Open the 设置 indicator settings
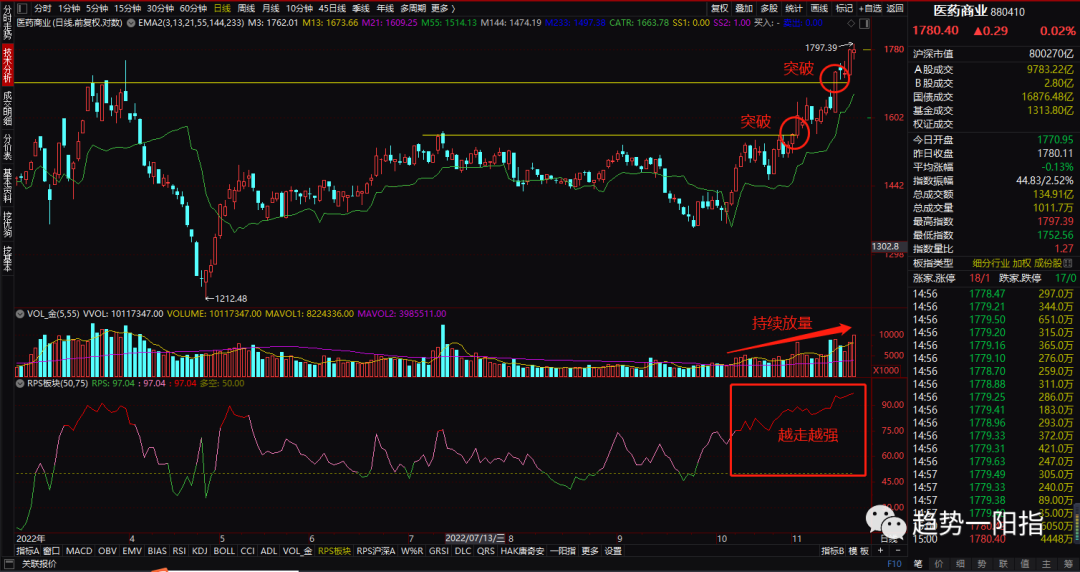1080x572 pixels. point(613,551)
